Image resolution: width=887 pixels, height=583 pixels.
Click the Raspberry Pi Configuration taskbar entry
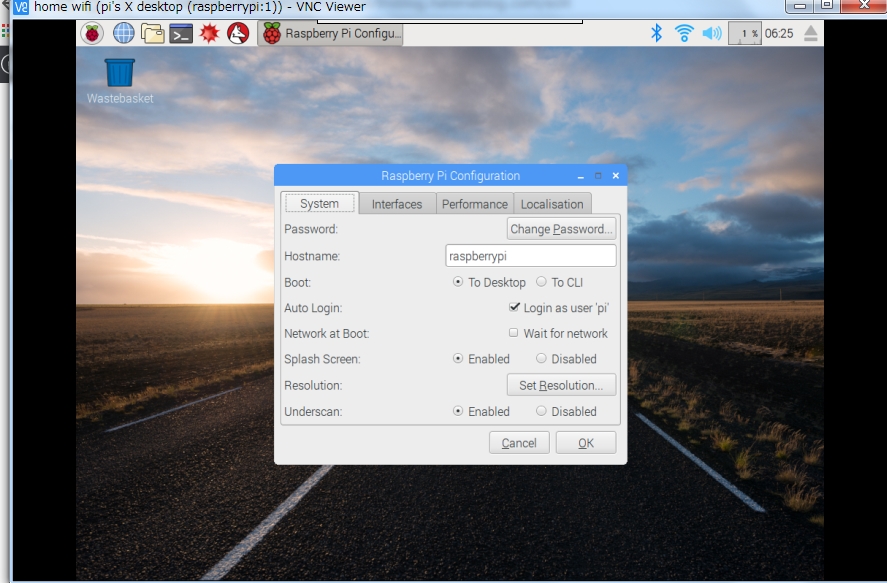coord(330,33)
